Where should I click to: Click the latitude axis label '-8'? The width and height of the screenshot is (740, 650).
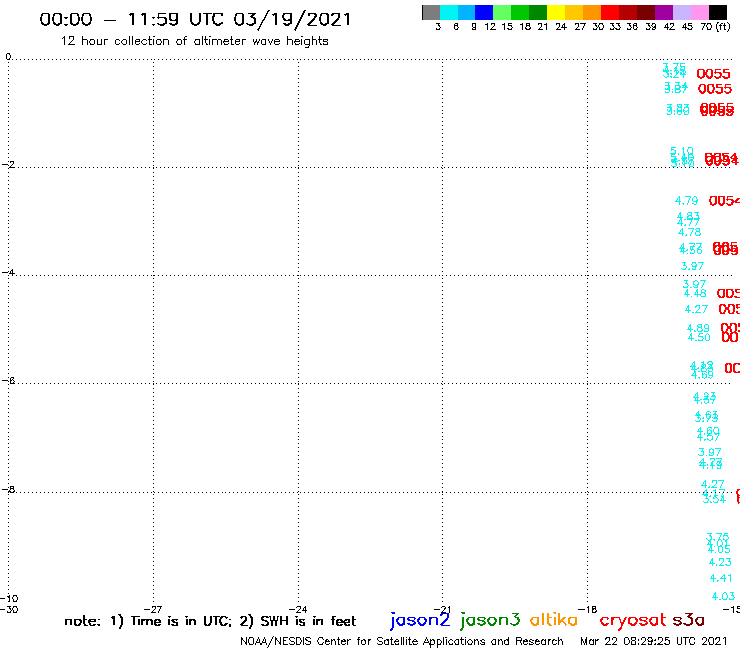[8, 490]
